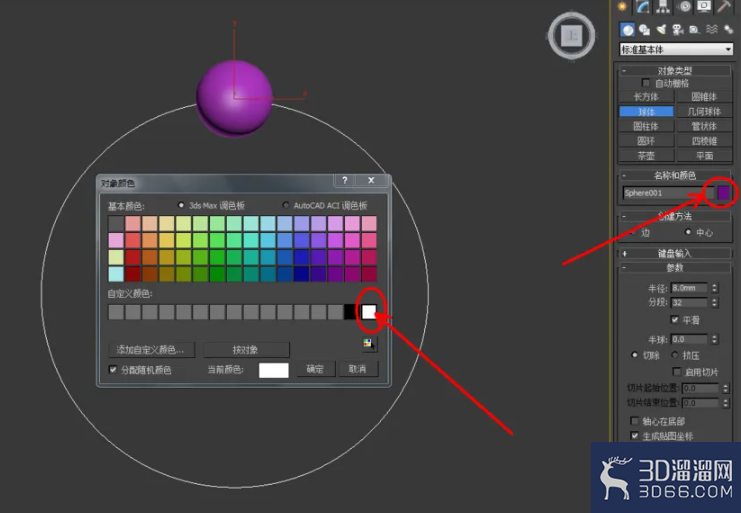Image resolution: width=741 pixels, height=513 pixels.
Task: Toggle the 分配随机颜色 checkbox
Action: (112, 369)
